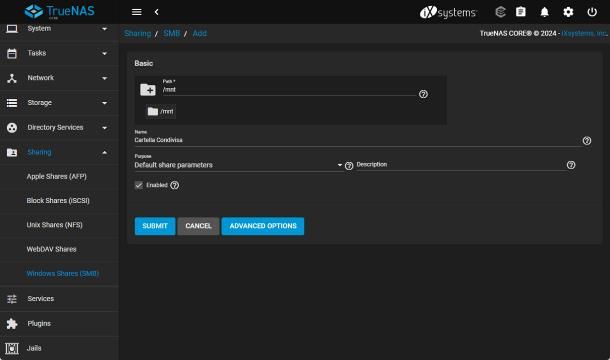Screen dimensions: 610x360
Task: Uncheck the Enabled checkbox
Action: [139, 185]
